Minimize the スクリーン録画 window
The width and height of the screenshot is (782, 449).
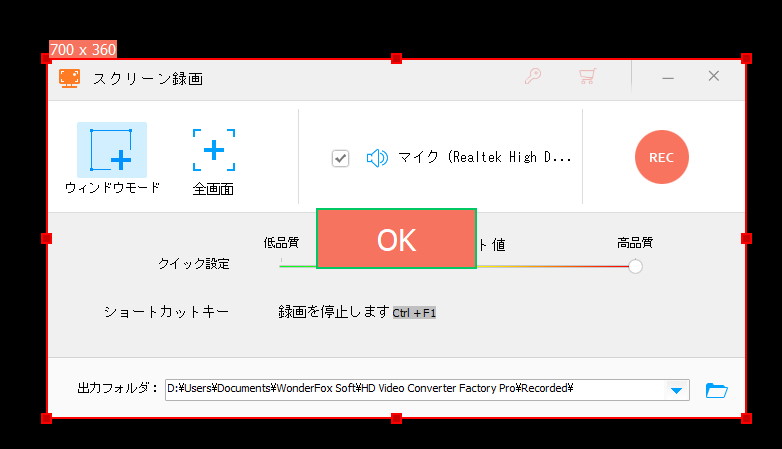point(668,78)
